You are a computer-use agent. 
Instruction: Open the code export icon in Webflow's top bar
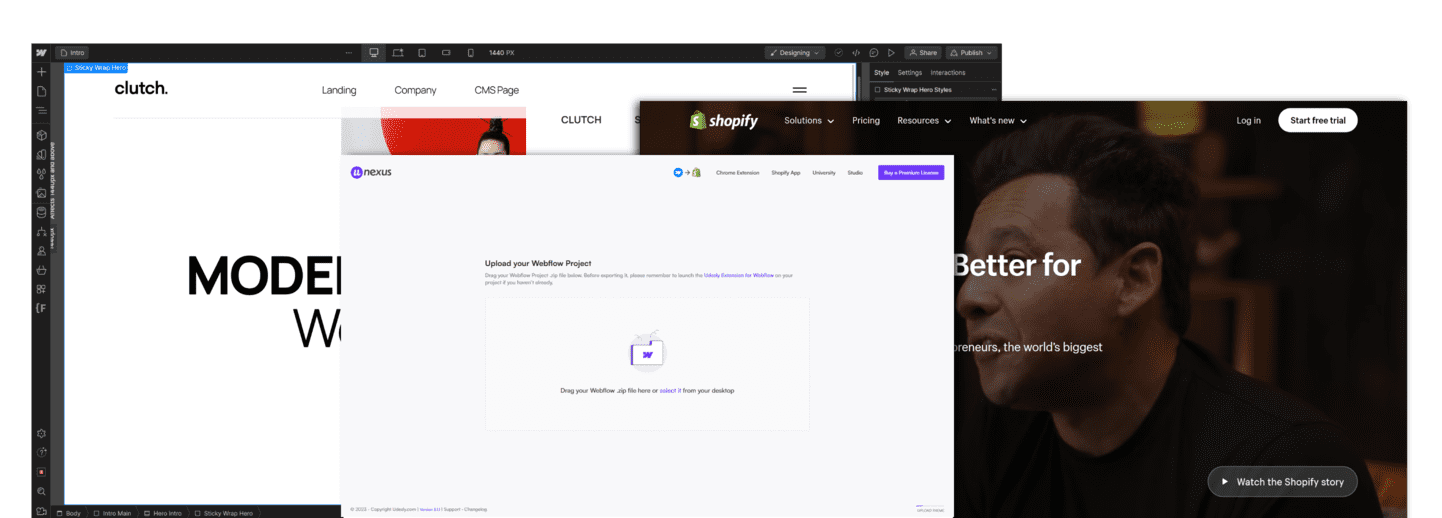coord(856,53)
